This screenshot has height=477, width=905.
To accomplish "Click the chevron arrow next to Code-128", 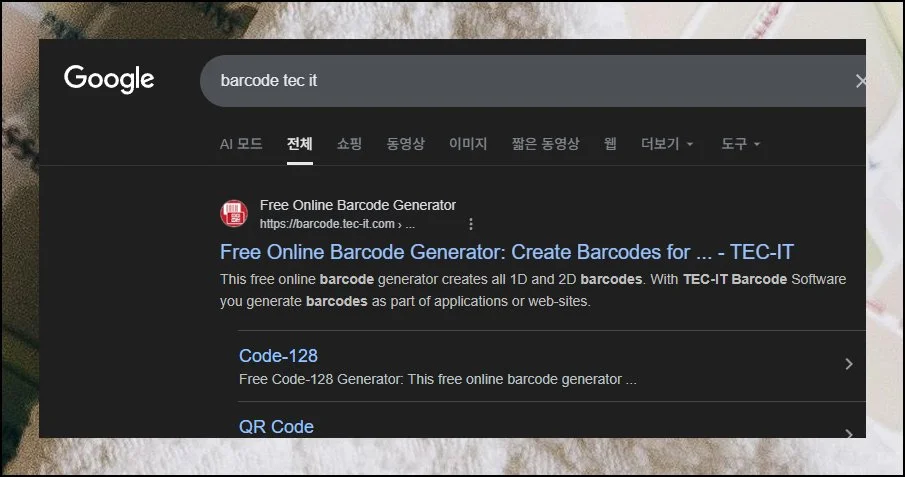I will pyautogui.click(x=848, y=364).
